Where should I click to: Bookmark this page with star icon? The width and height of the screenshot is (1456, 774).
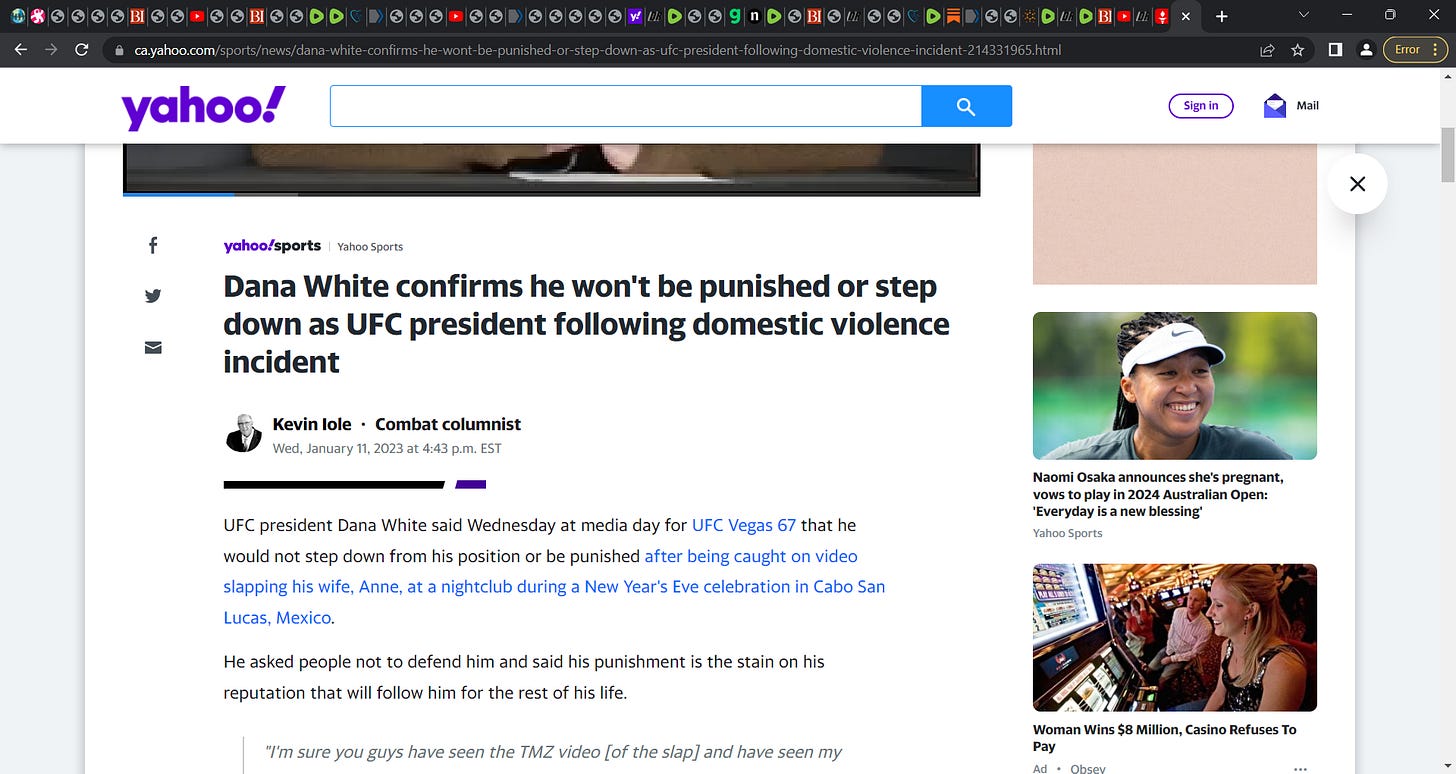(1298, 49)
